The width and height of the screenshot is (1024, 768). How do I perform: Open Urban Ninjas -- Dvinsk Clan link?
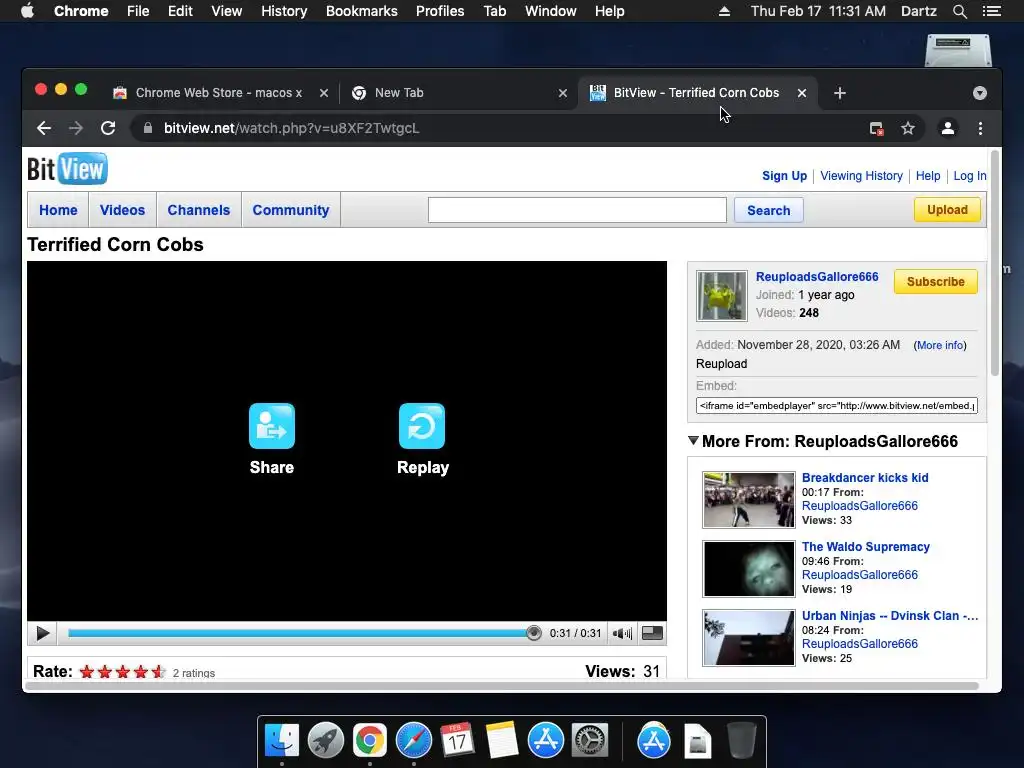889,616
